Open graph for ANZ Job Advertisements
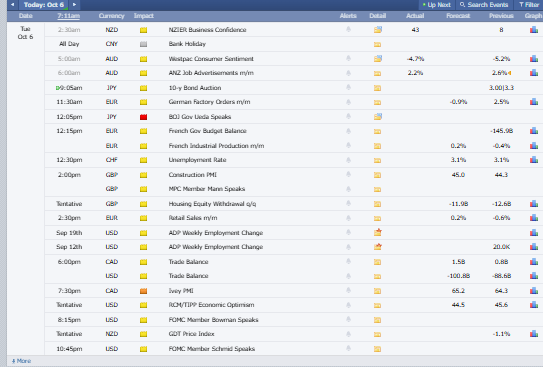Viewport: 543px width, 367px height. click(x=534, y=73)
